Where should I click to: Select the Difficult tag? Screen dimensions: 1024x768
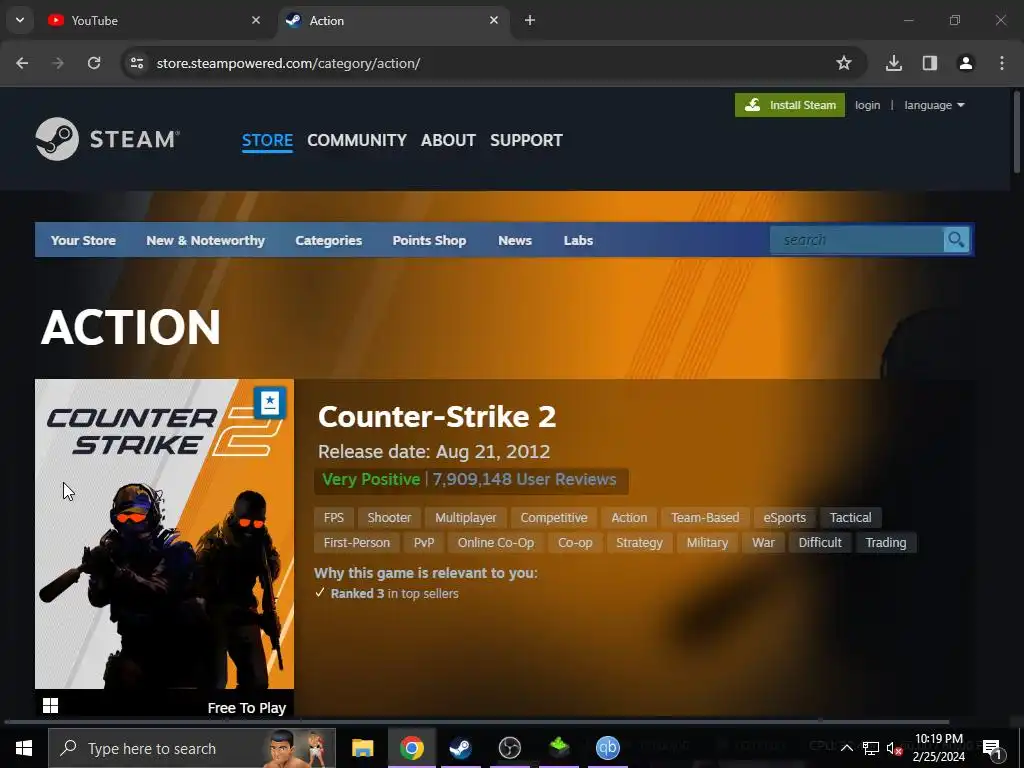pyautogui.click(x=820, y=543)
